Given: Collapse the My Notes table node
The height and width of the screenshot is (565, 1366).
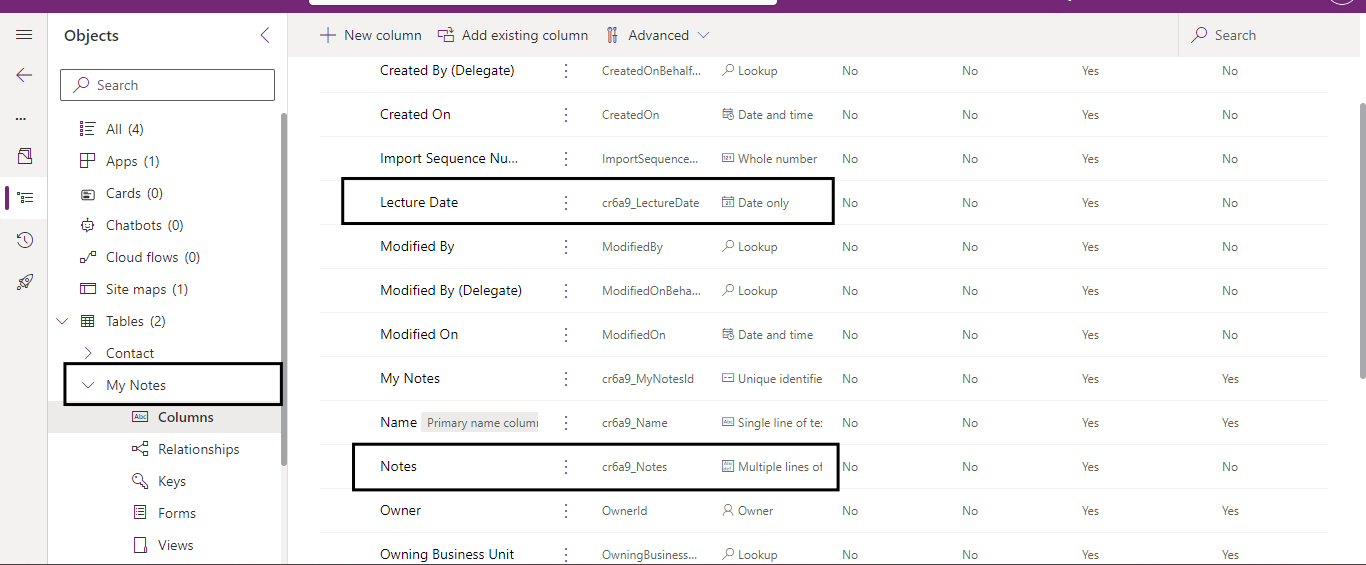Looking at the screenshot, I should coord(88,385).
